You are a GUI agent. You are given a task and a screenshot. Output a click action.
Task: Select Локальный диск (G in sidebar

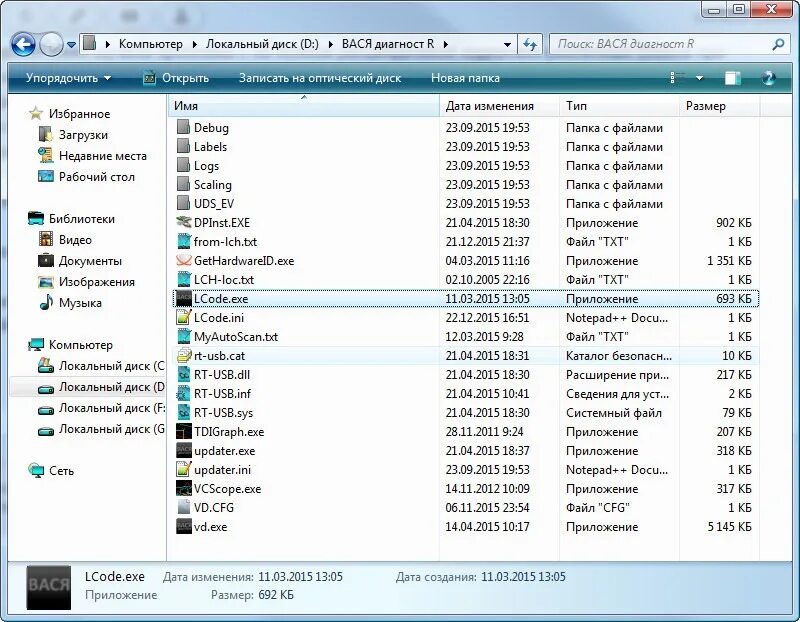pyautogui.click(x=101, y=429)
